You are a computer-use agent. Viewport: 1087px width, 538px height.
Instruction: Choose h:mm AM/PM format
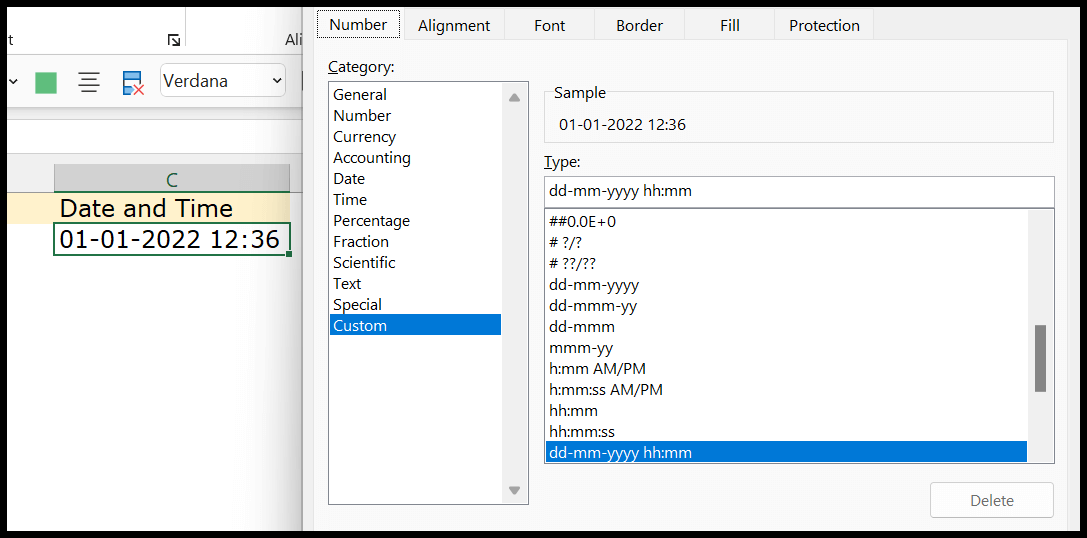point(785,369)
